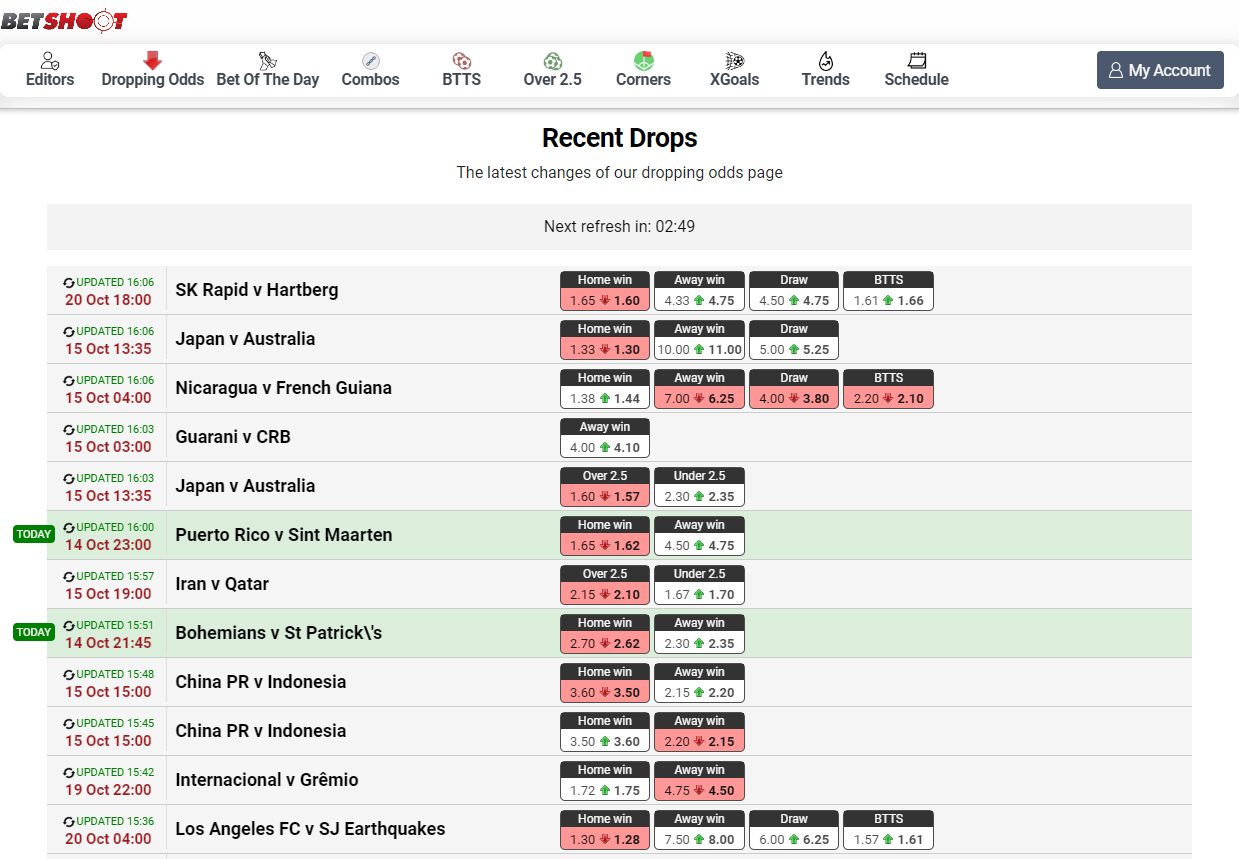The height and width of the screenshot is (859, 1239).
Task: Click Home win odds for Bohemians v St Patrick's
Action: point(605,634)
